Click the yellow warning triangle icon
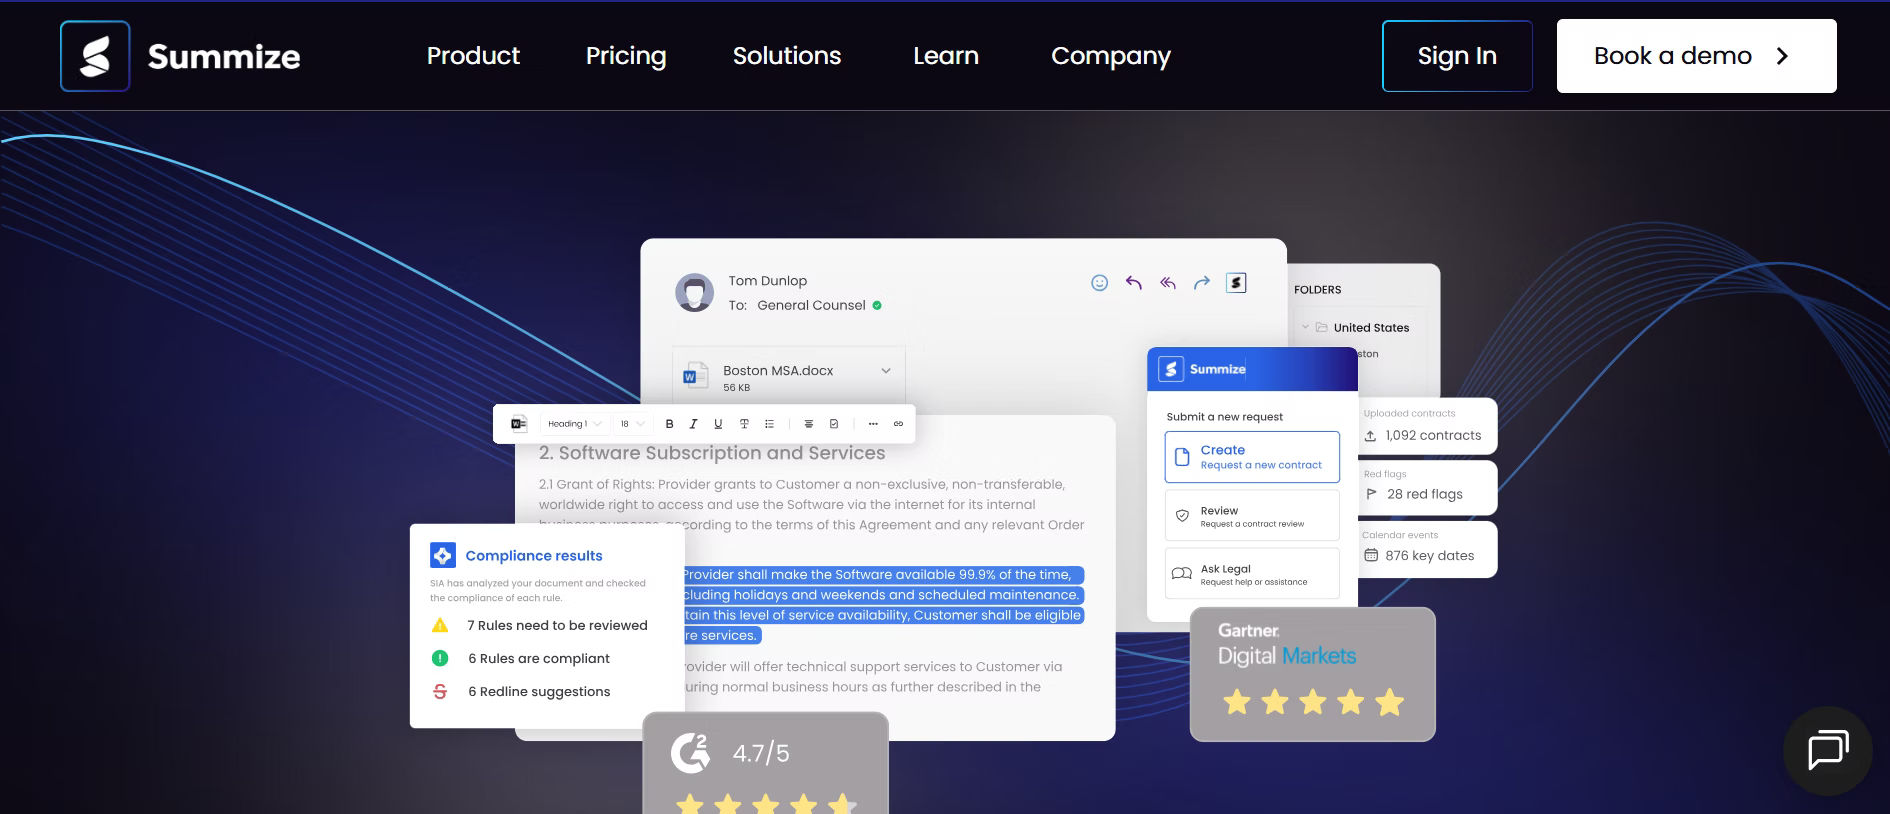1890x814 pixels. pos(440,625)
